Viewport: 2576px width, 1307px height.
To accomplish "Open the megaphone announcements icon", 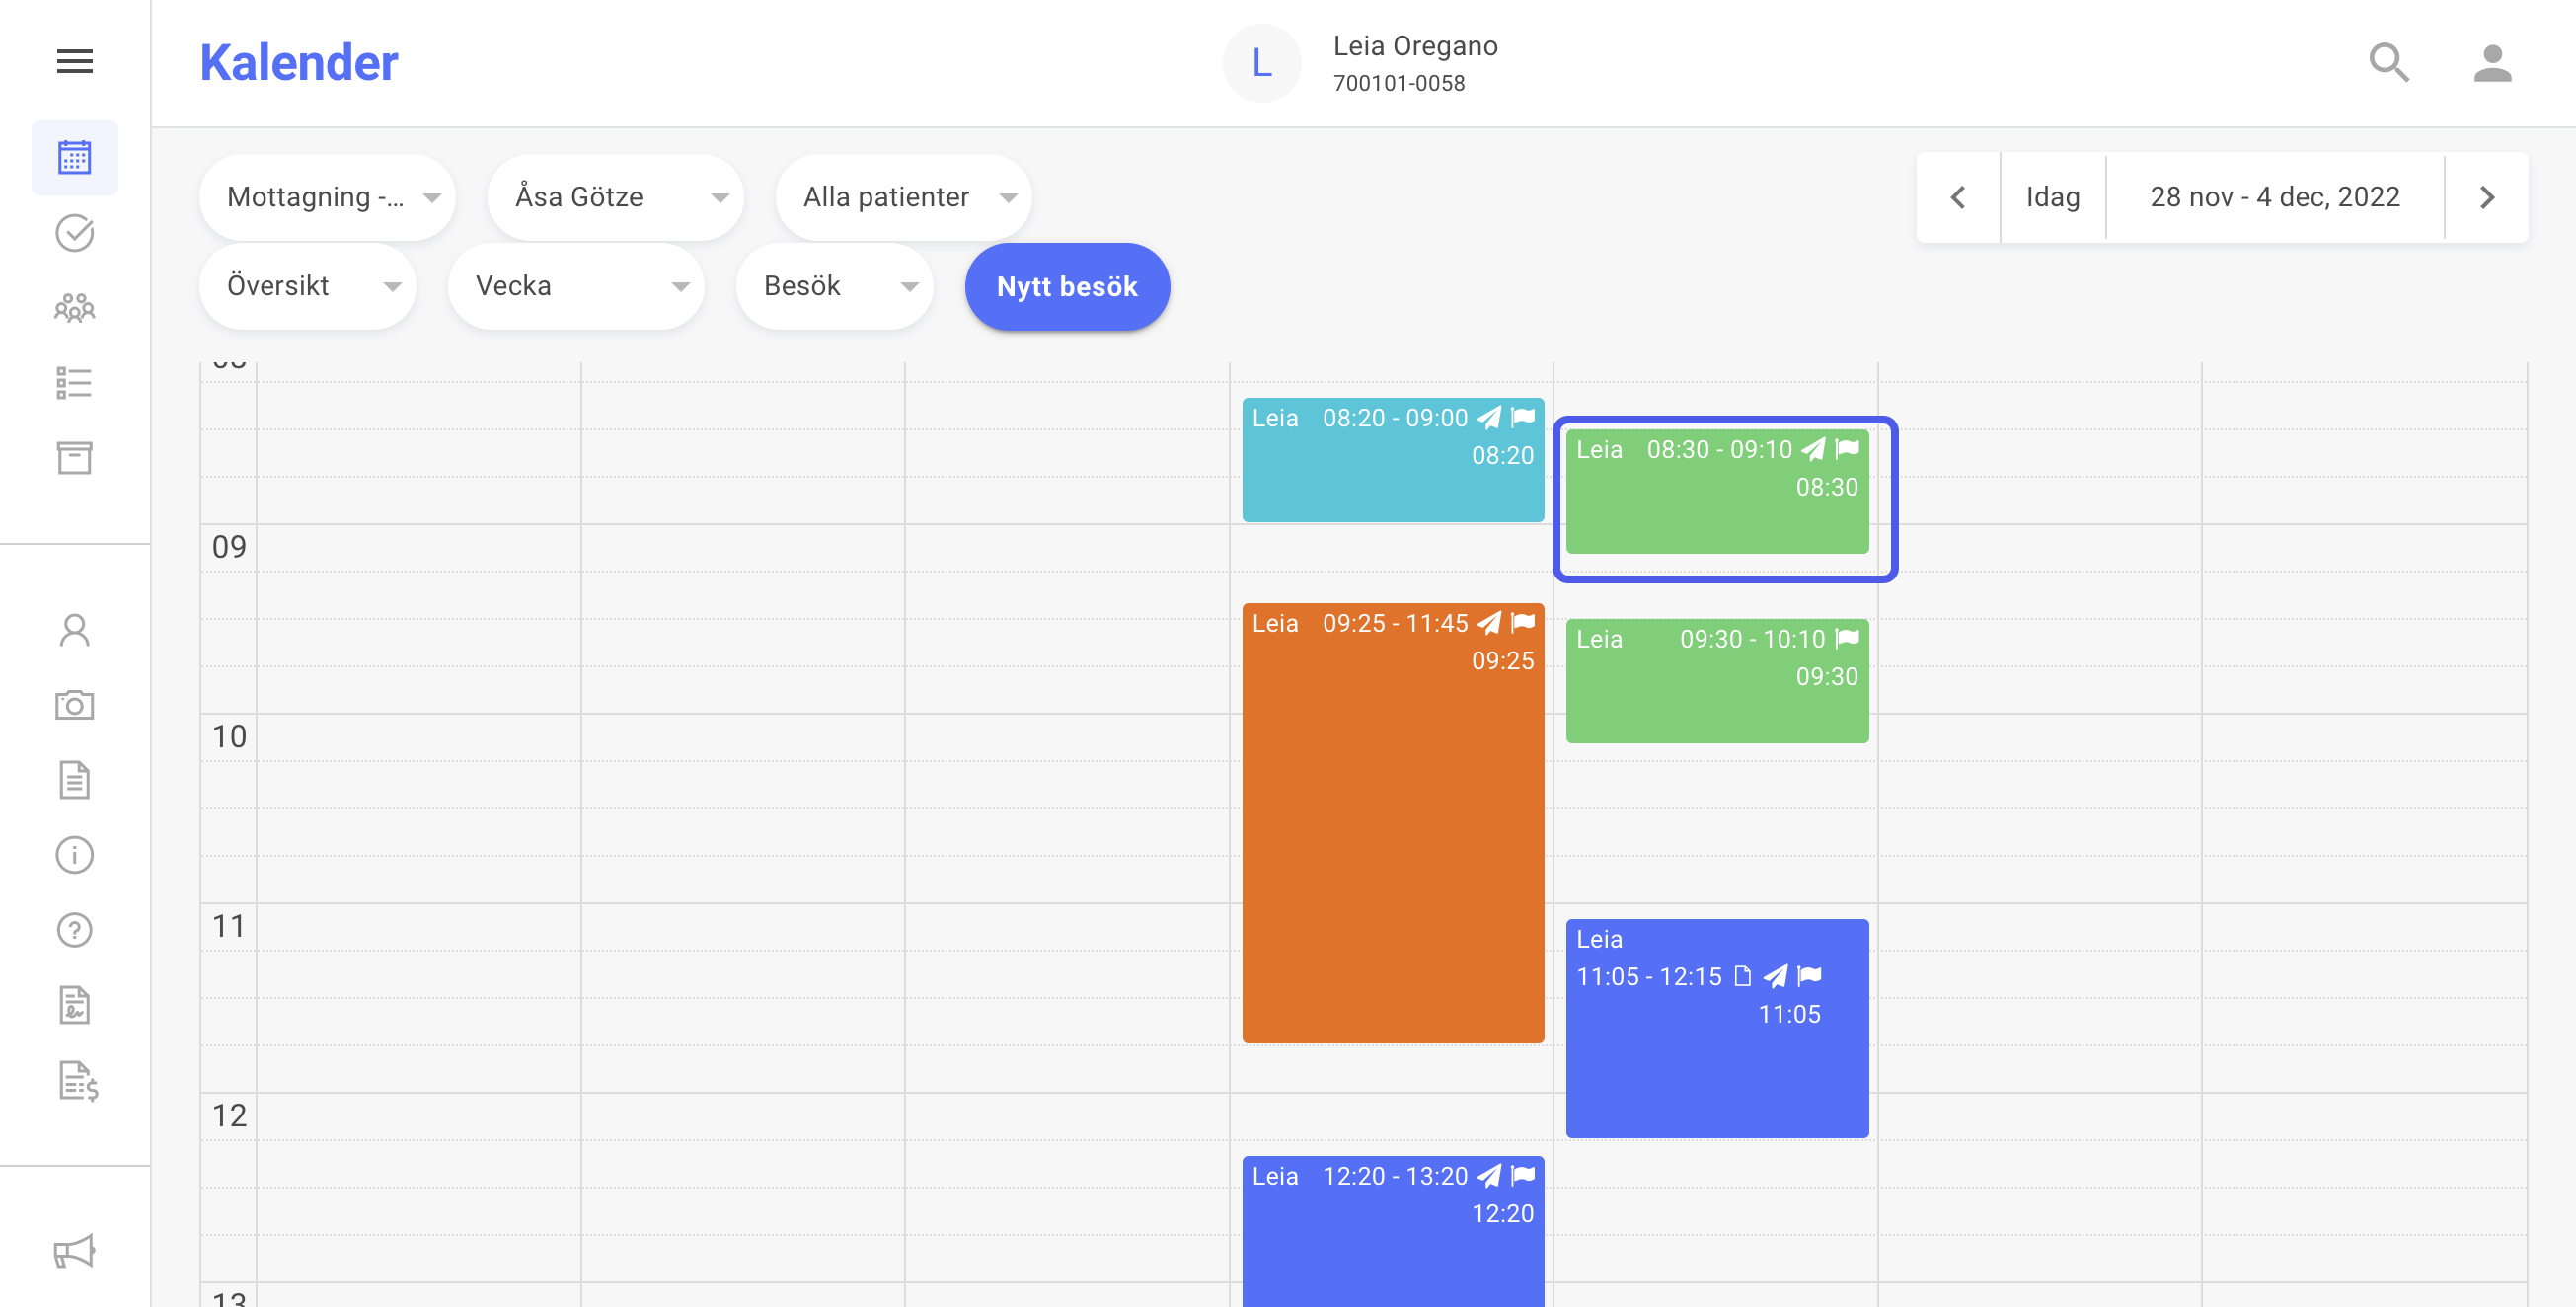I will pos(75,1251).
